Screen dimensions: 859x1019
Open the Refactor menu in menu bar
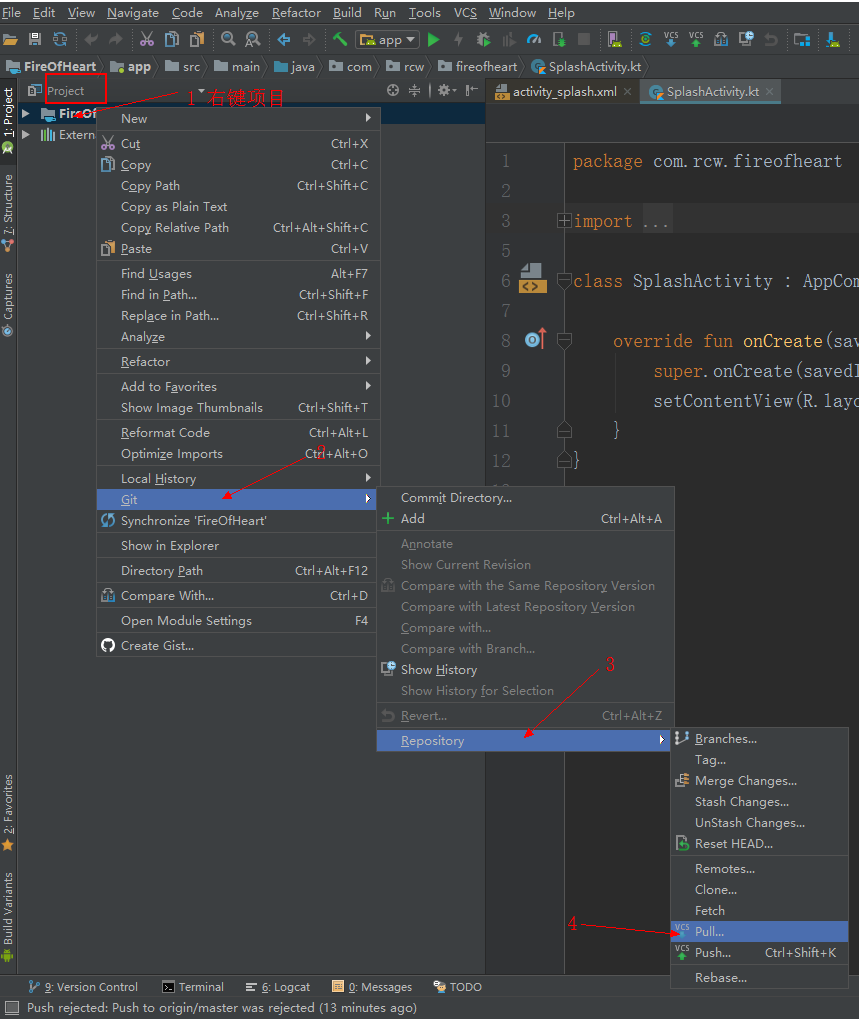[x=296, y=12]
